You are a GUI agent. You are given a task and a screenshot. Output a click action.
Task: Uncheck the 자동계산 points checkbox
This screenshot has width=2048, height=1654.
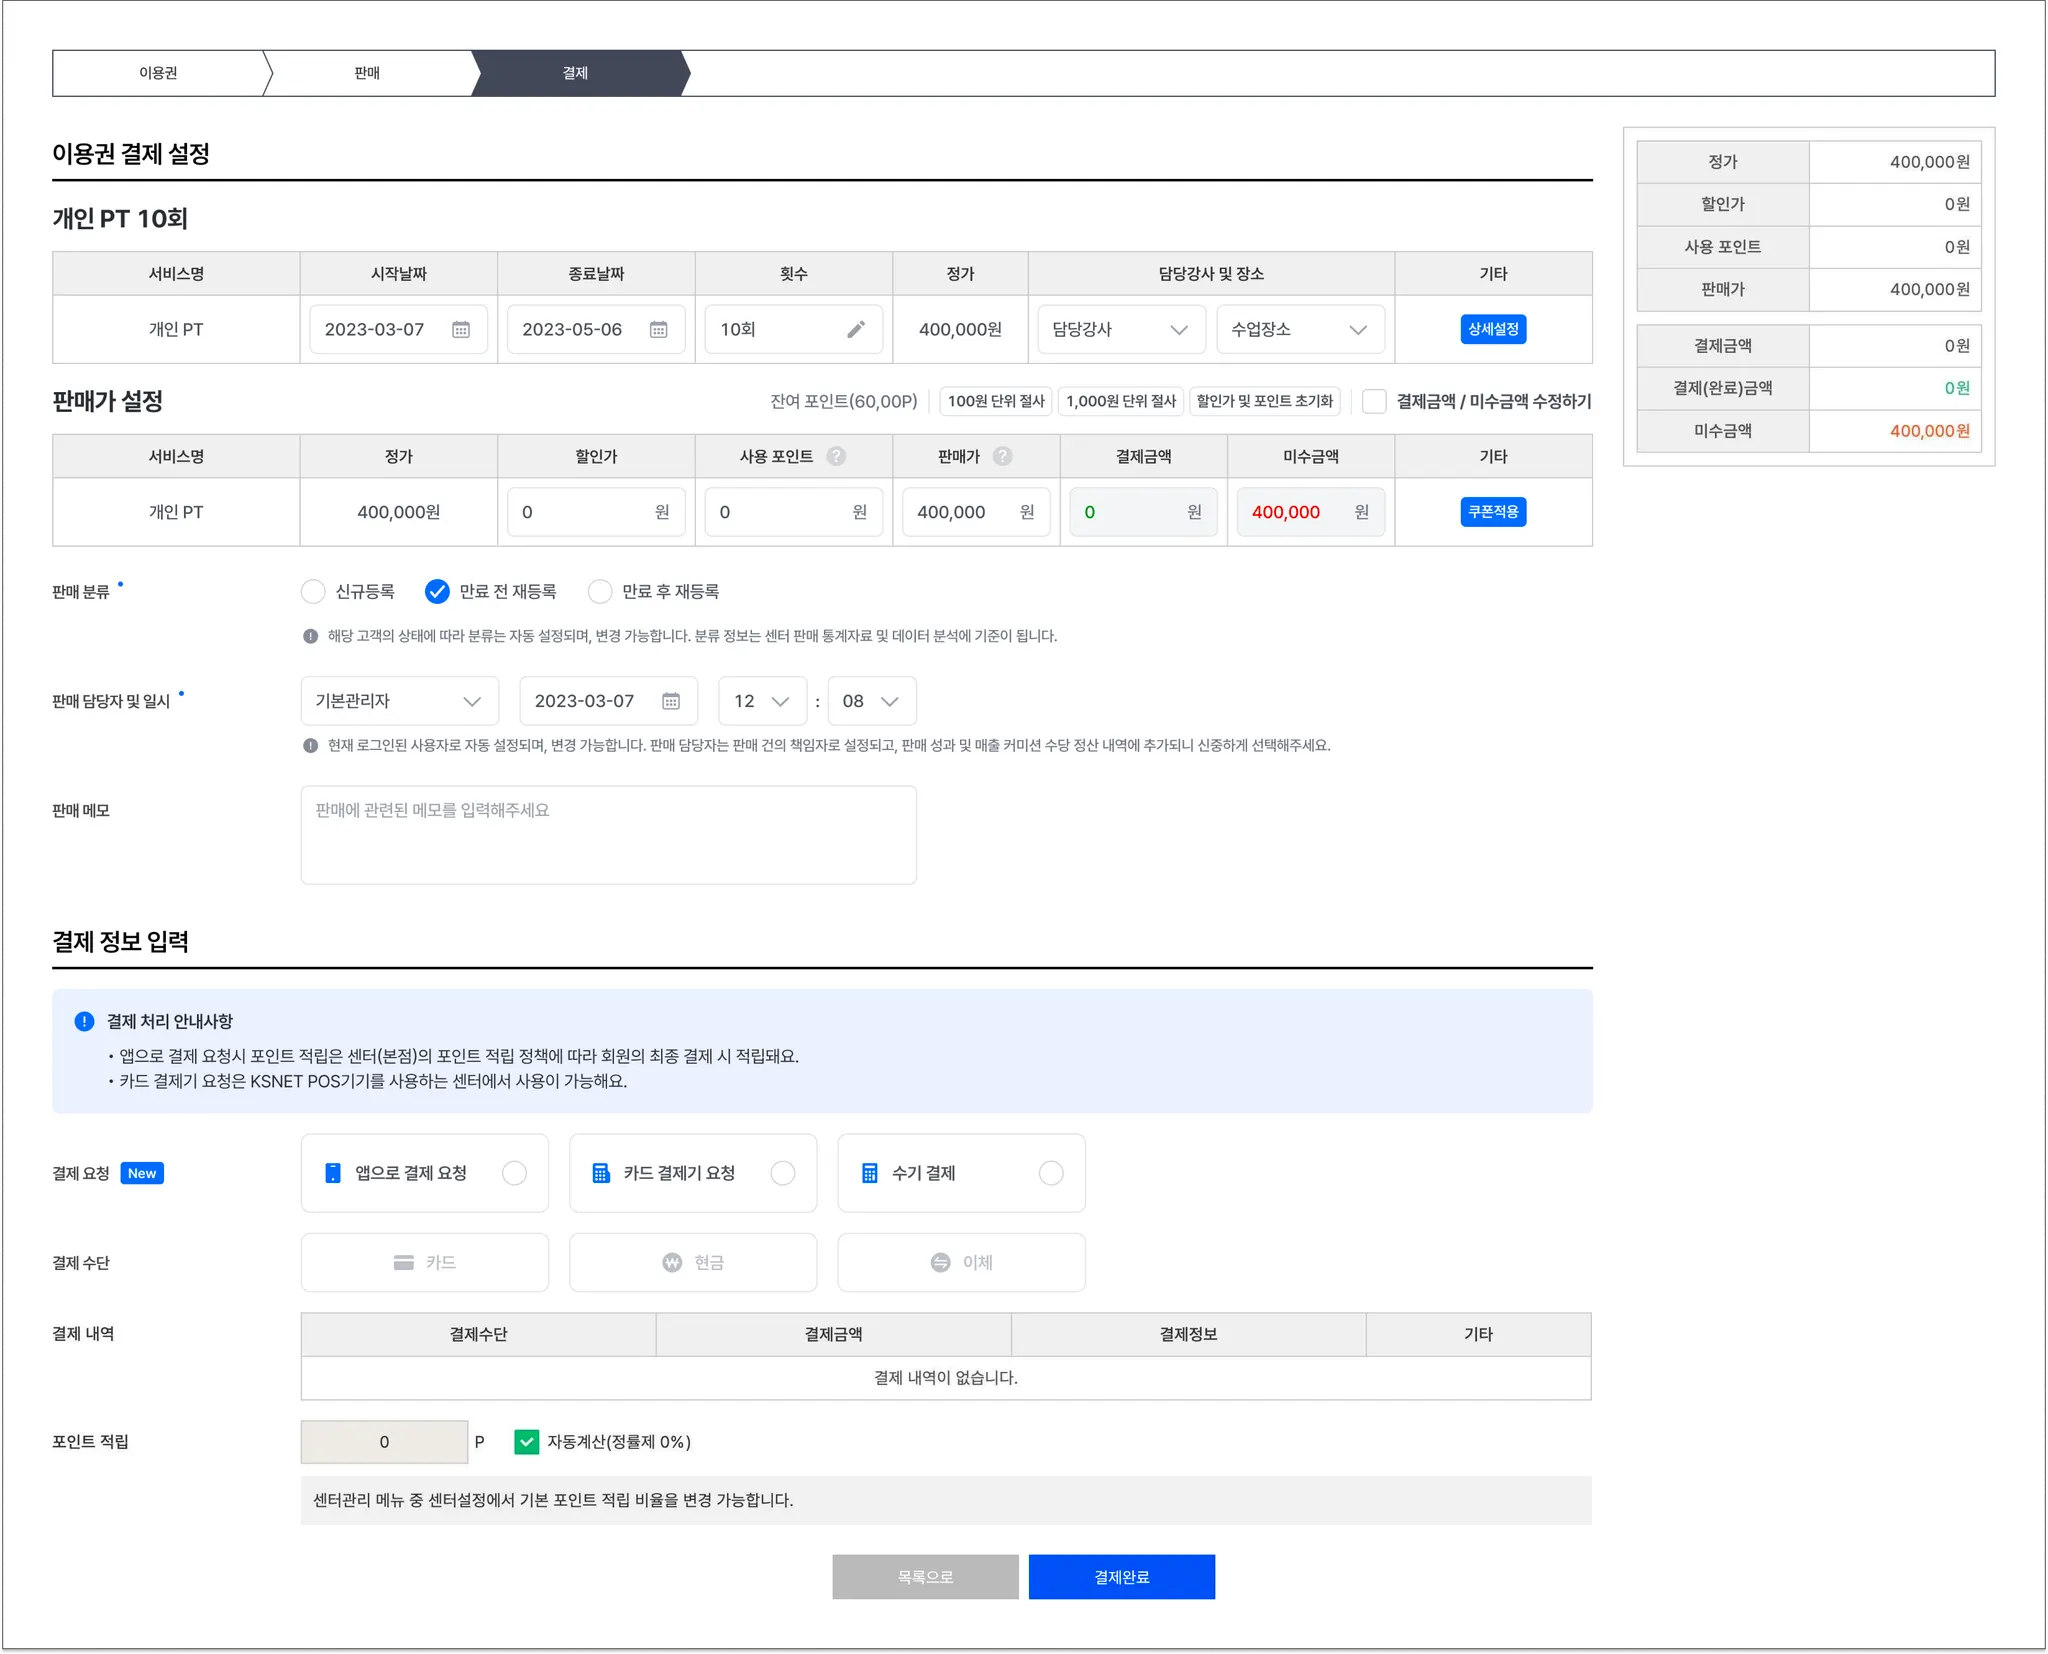tap(526, 1442)
